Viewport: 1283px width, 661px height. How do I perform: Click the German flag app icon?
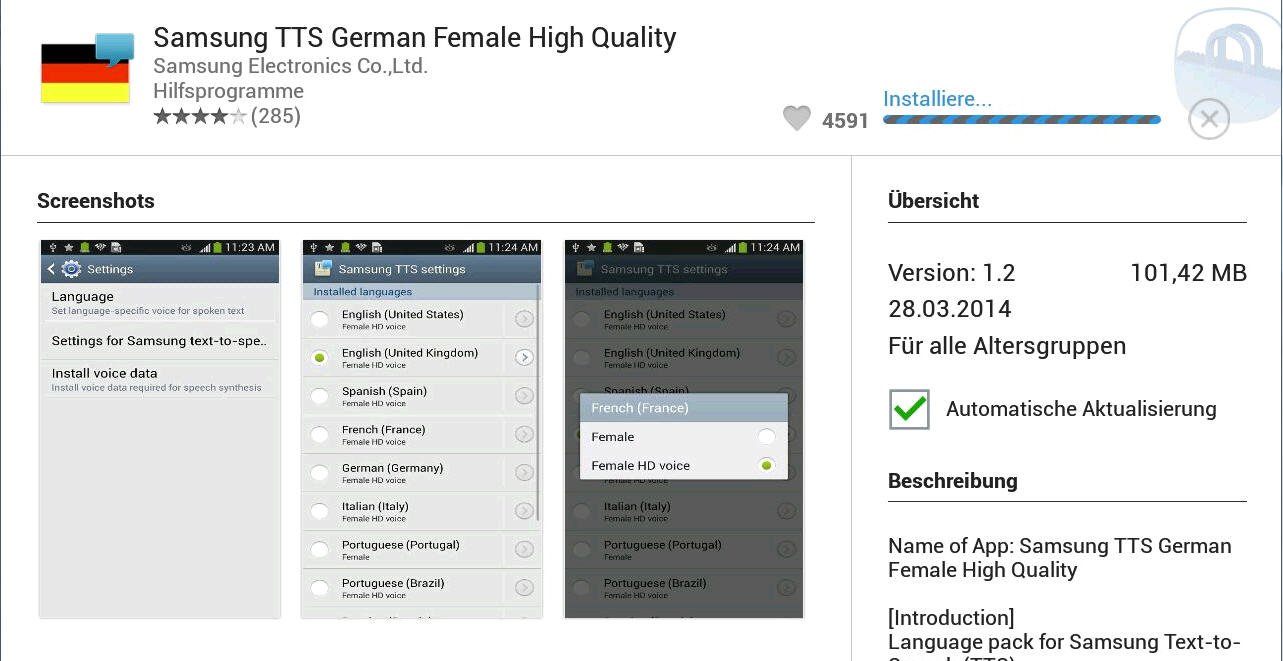(x=86, y=69)
